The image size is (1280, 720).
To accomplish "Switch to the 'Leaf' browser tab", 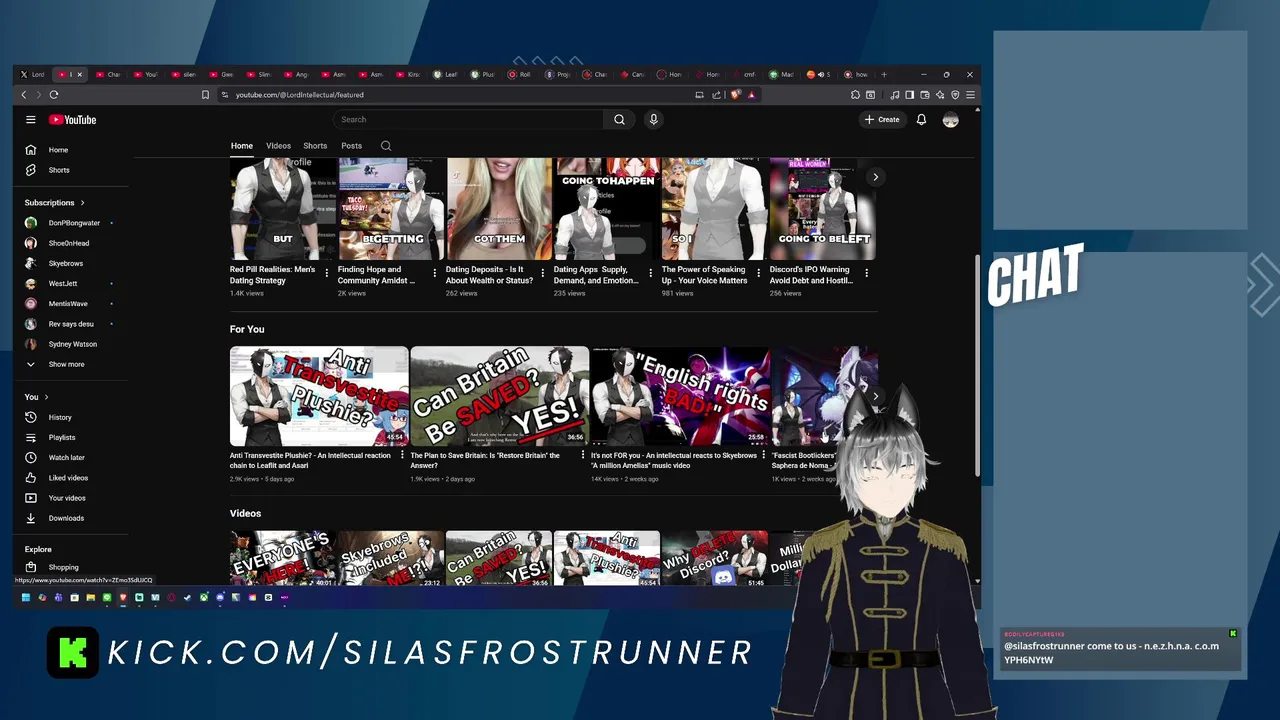I will (446, 74).
